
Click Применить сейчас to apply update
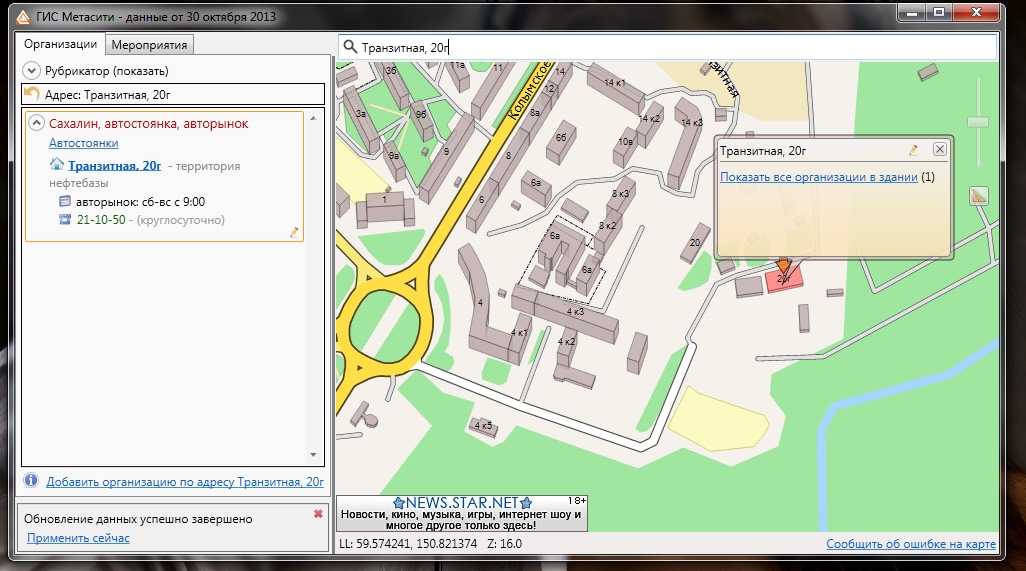tap(78, 538)
